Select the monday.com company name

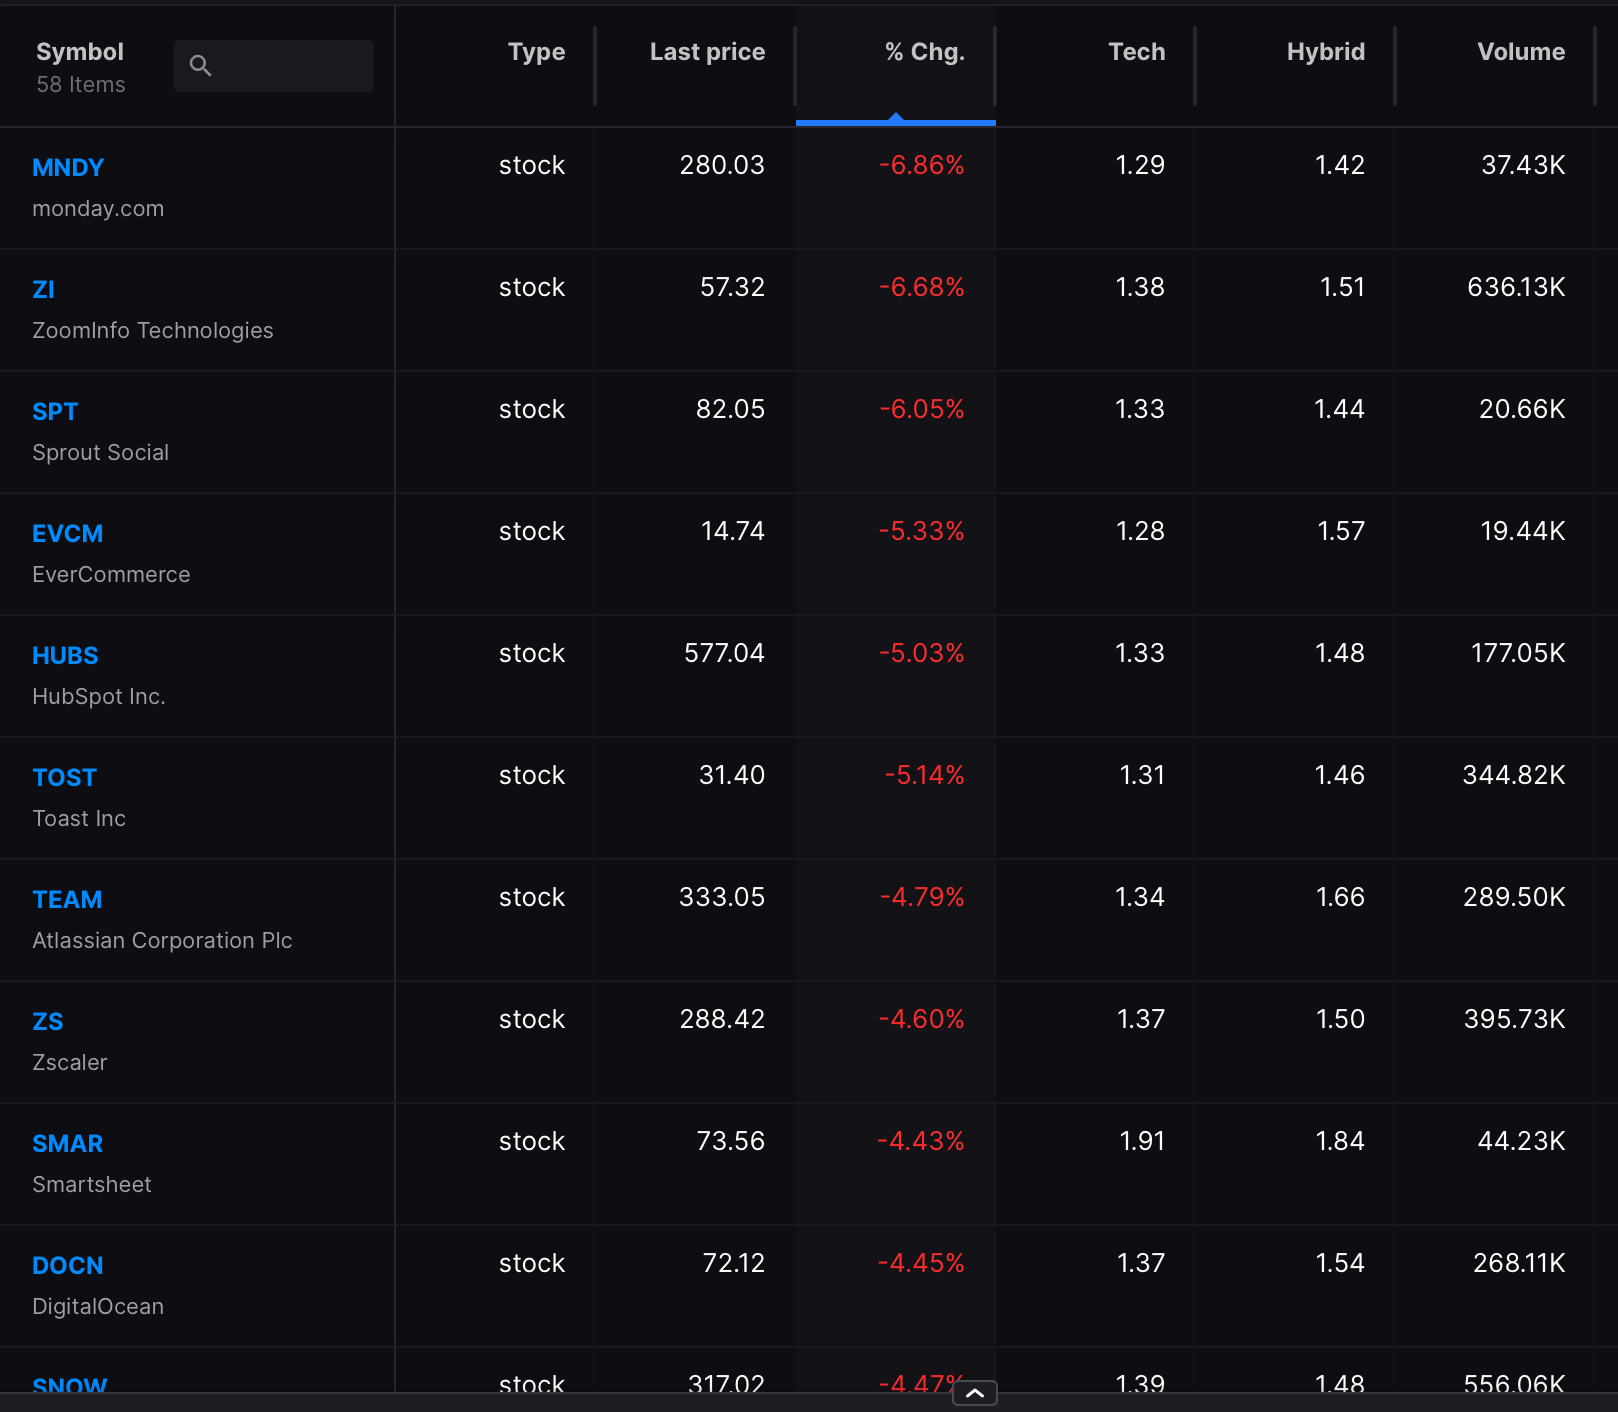click(x=98, y=209)
